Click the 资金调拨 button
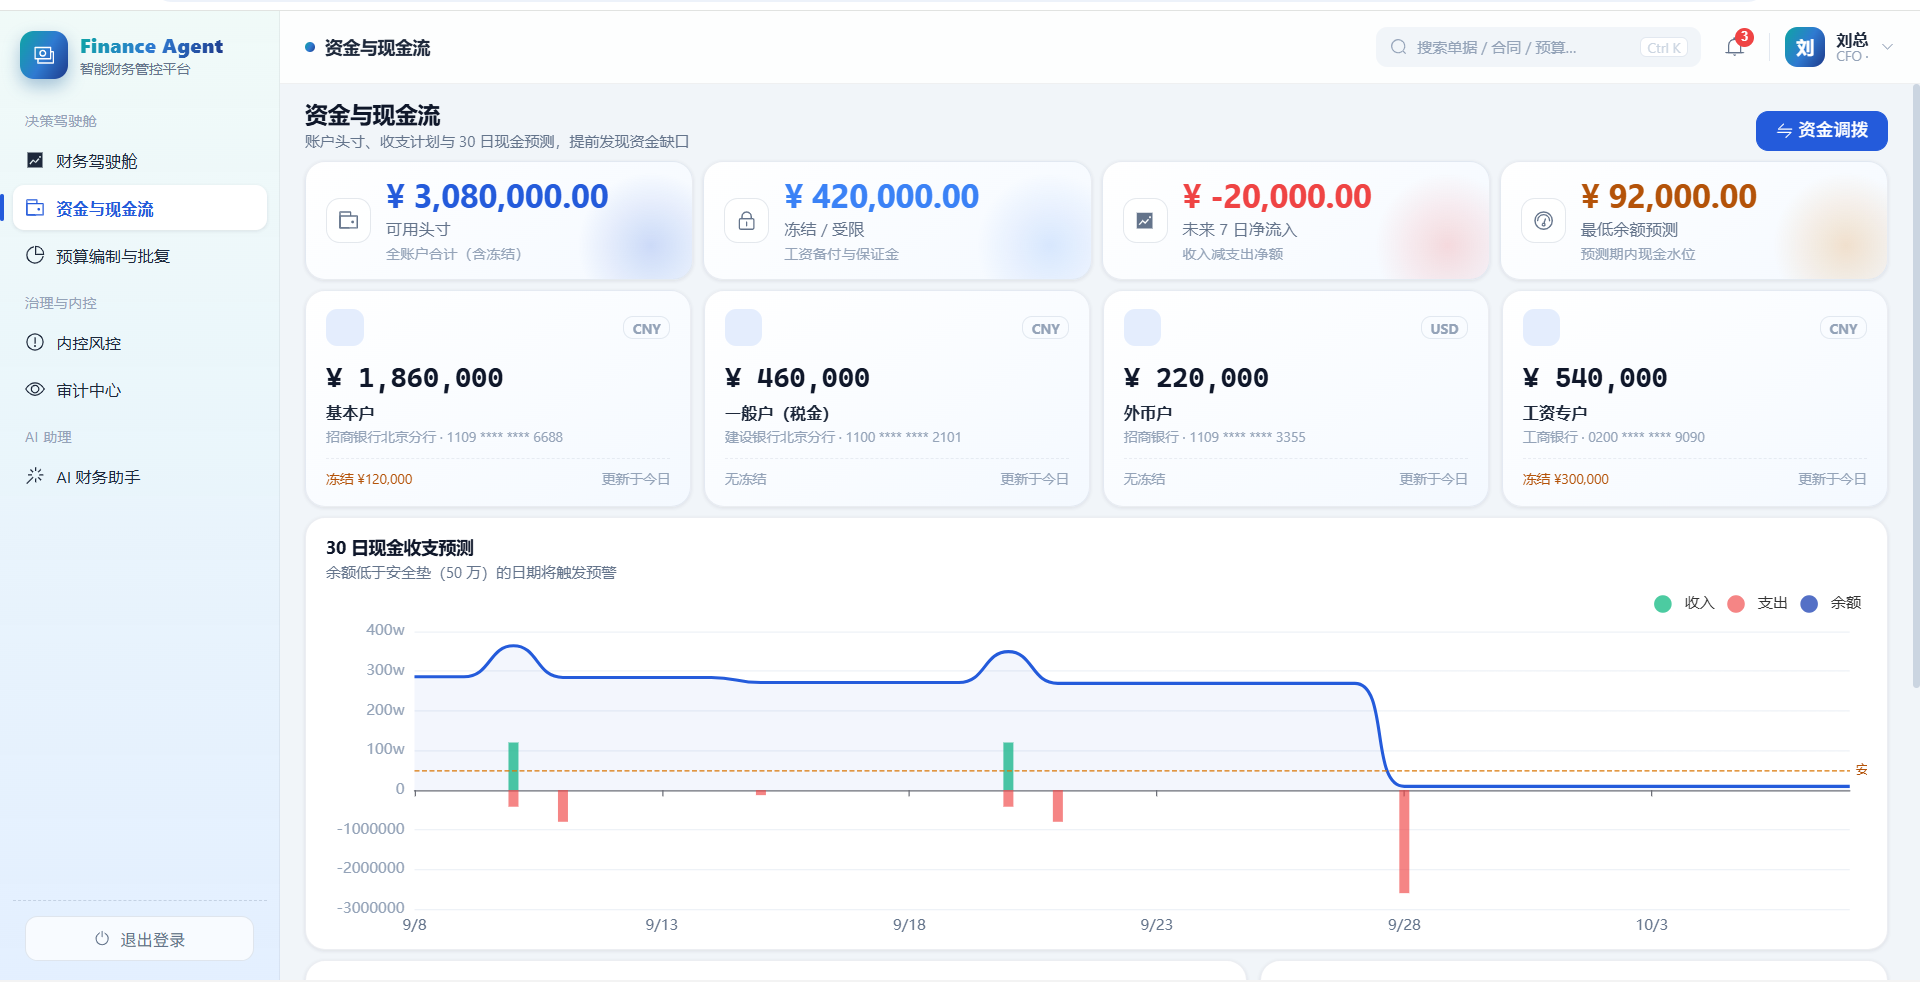Image resolution: width=1920 pixels, height=982 pixels. tap(1821, 130)
